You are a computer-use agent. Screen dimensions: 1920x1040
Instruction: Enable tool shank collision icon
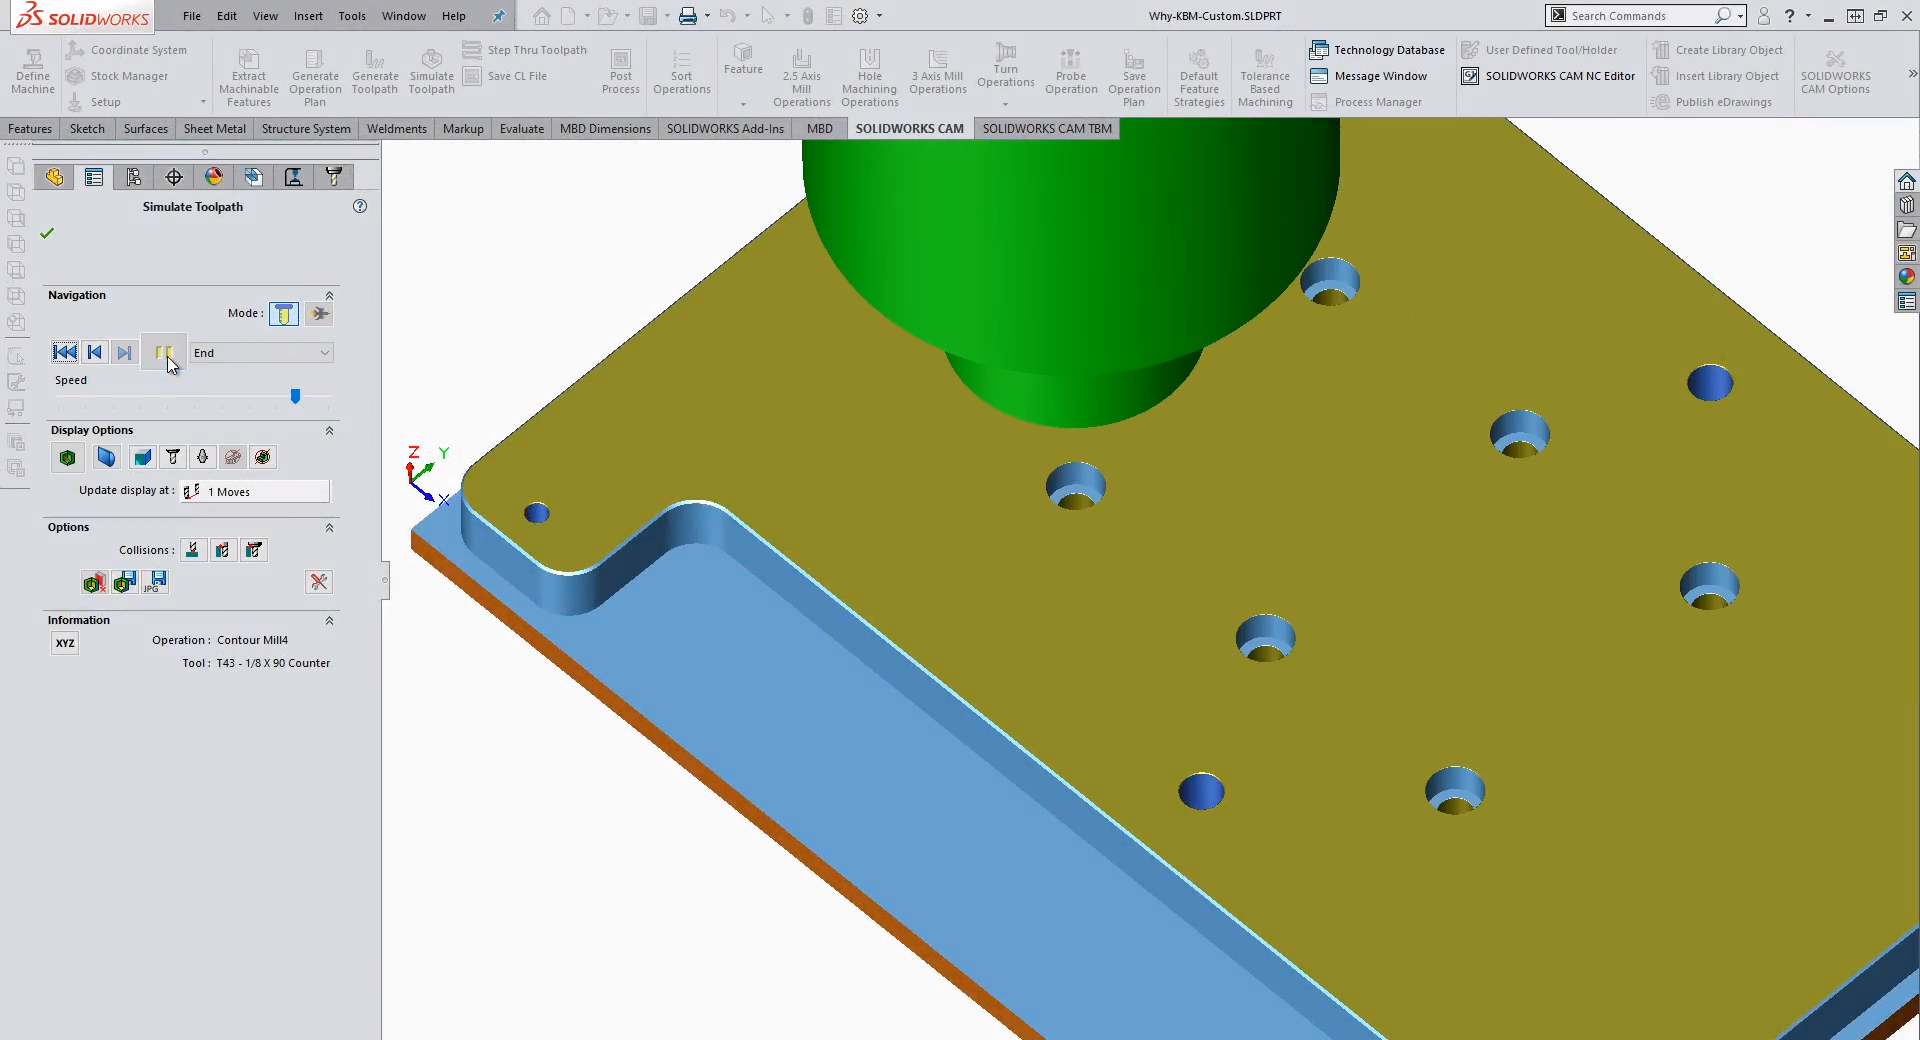click(223, 550)
